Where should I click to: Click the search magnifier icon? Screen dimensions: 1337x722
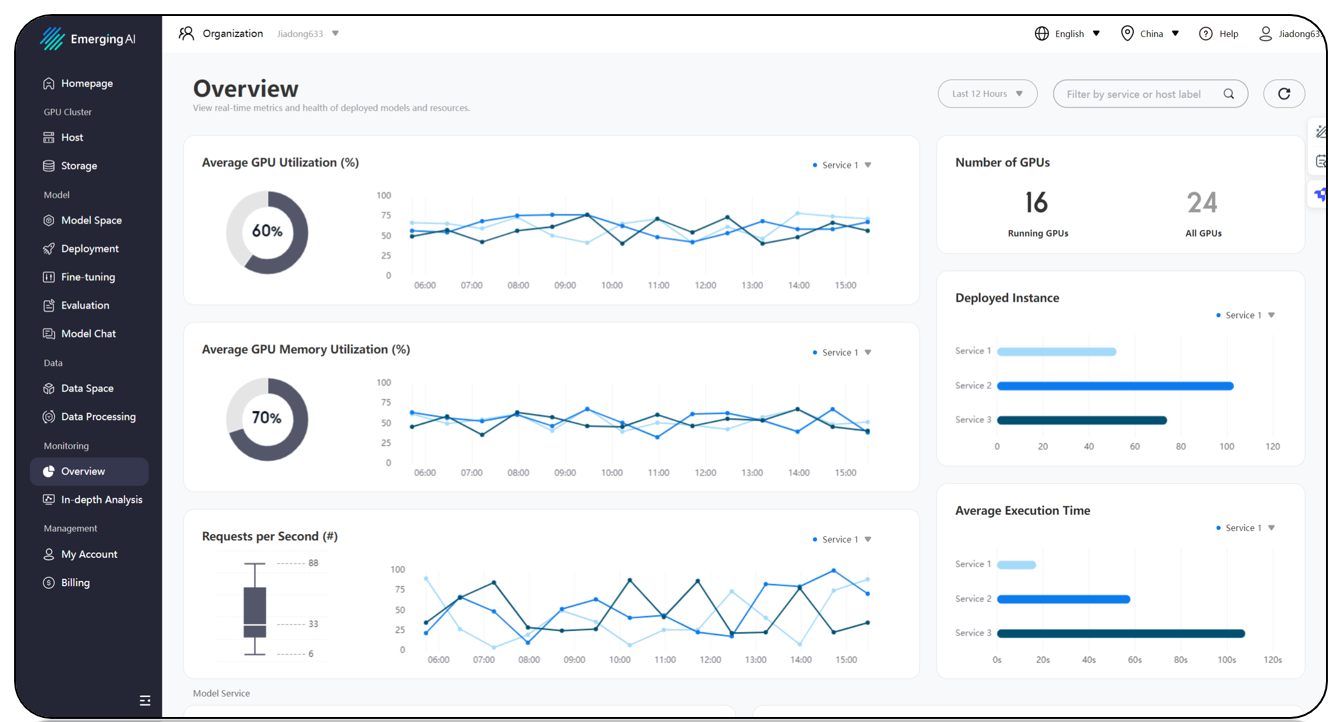1229,94
